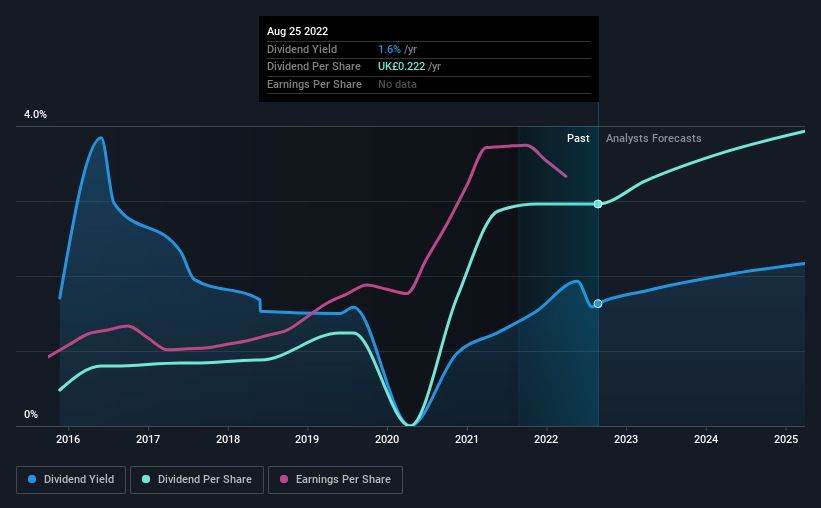
Task: Click the 2019 x-axis label
Action: pyautogui.click(x=307, y=439)
